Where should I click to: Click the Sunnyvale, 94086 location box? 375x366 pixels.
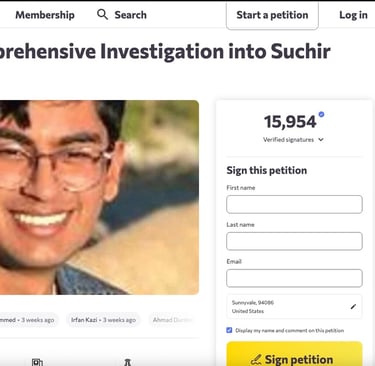pyautogui.click(x=294, y=307)
